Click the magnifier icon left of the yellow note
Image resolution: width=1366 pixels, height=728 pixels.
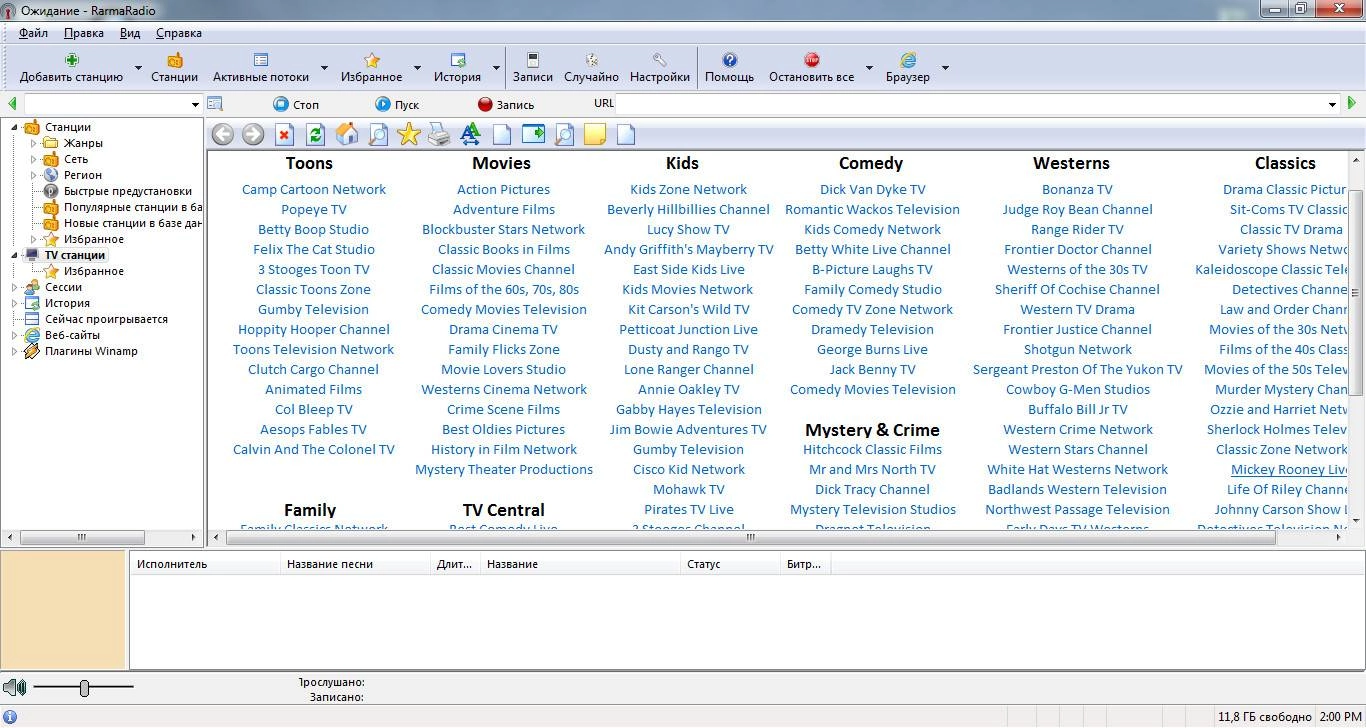[564, 134]
